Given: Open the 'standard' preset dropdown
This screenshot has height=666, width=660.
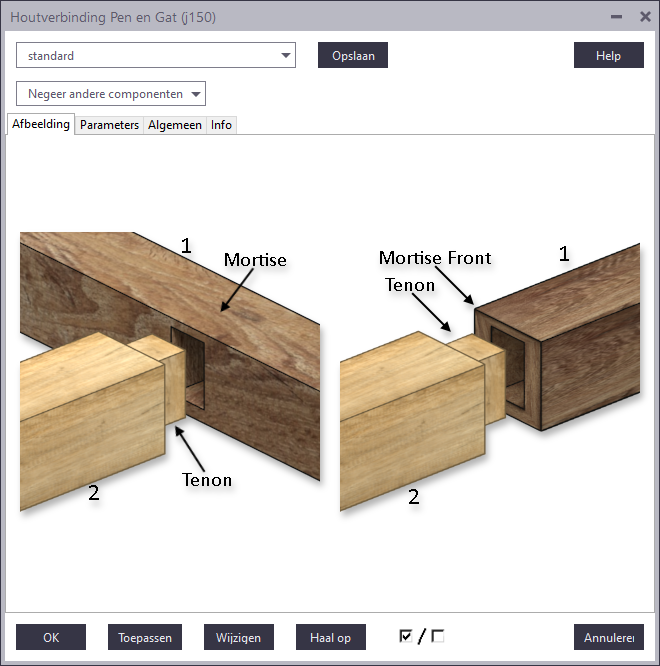Looking at the screenshot, I should tap(156, 56).
